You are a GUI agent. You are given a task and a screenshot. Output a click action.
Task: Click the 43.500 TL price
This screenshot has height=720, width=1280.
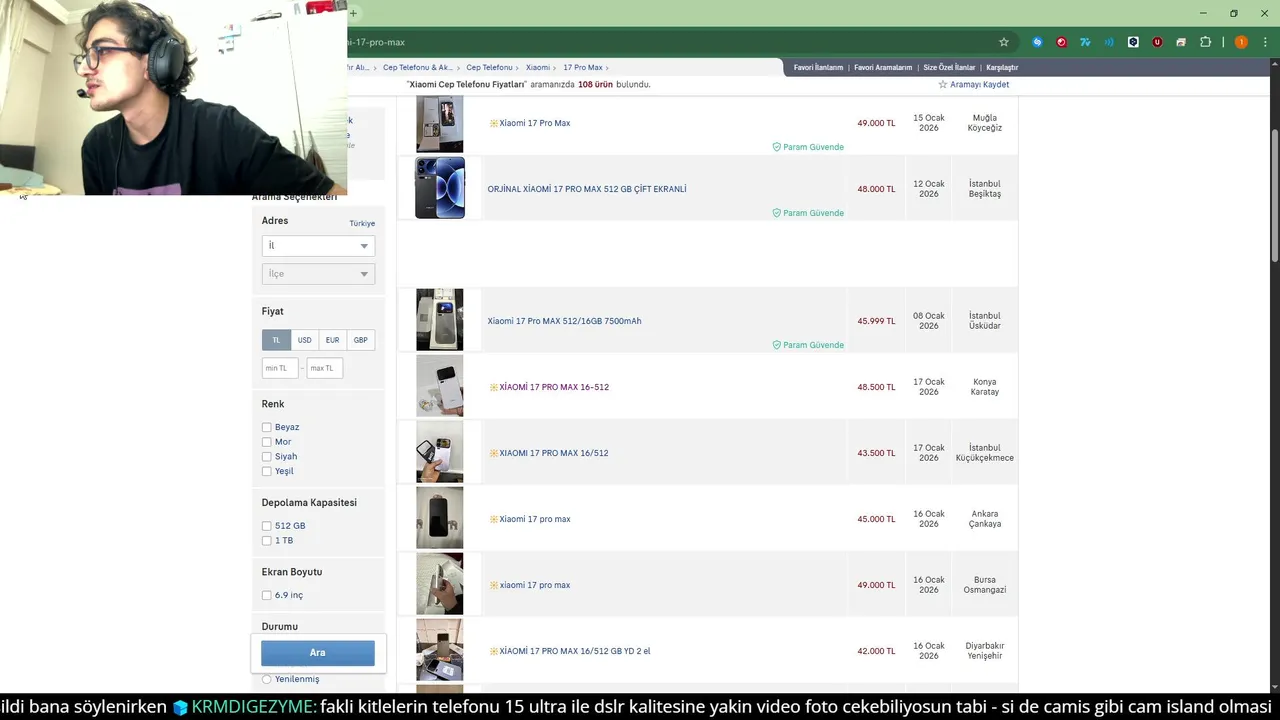point(876,453)
